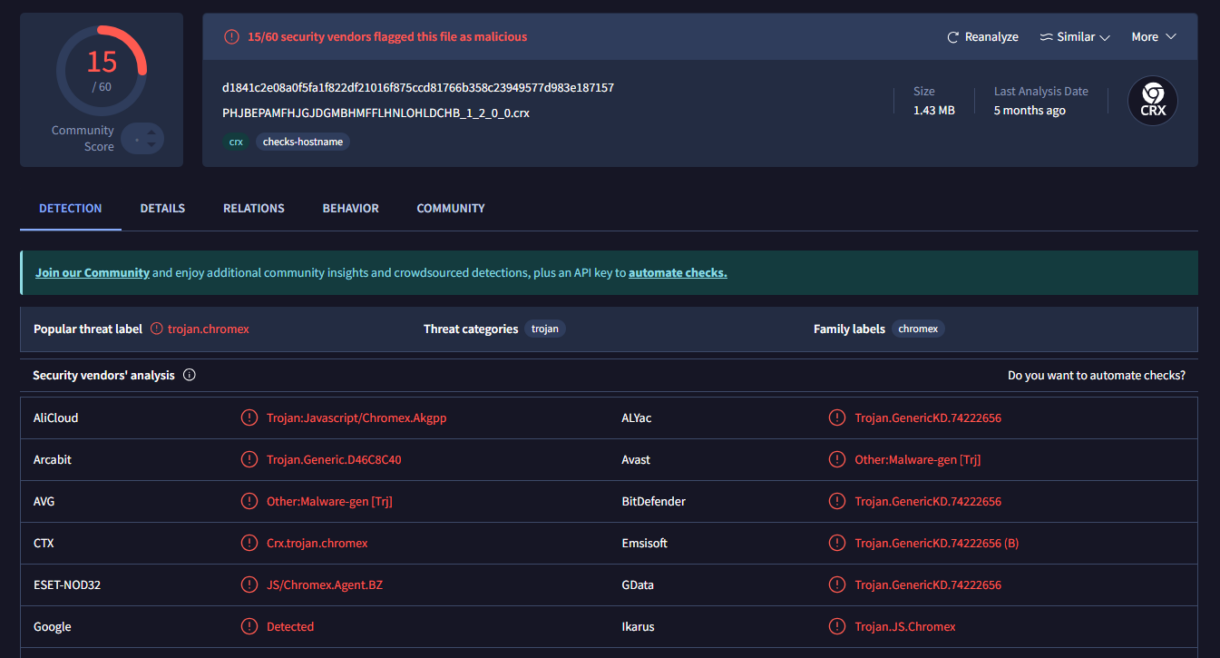Click the warning icon beside Google's Detected result

click(249, 626)
